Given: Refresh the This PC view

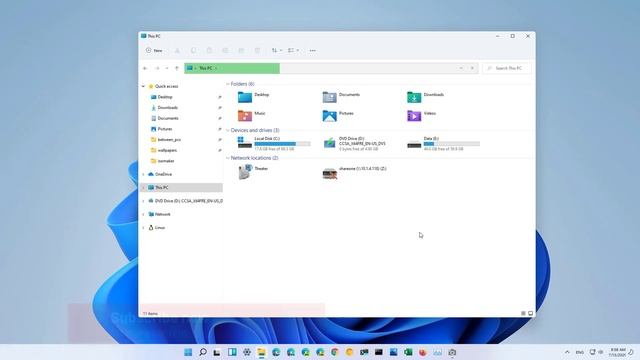Looking at the screenshot, I should (x=472, y=68).
